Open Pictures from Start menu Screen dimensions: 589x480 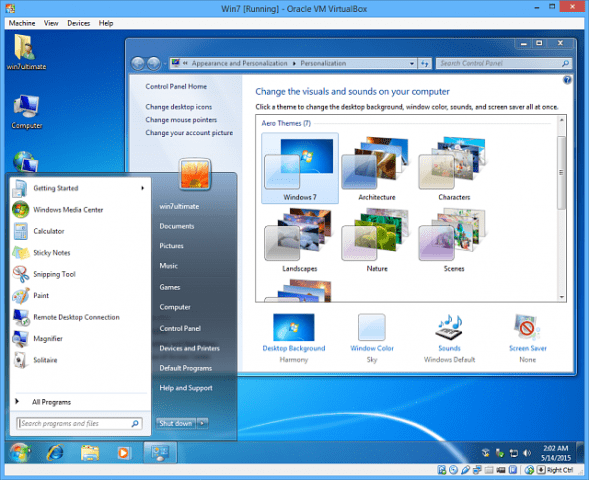coord(171,246)
